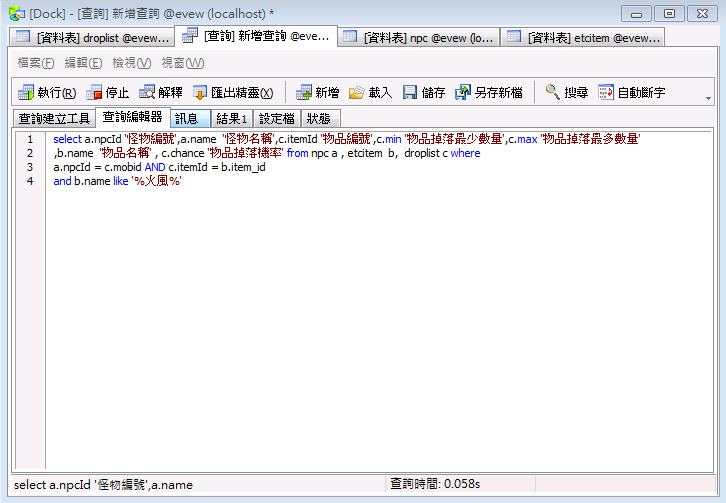This screenshot has height=503, width=726.
Task: Expand the toolbar overflow arrow
Action: (x=708, y=98)
